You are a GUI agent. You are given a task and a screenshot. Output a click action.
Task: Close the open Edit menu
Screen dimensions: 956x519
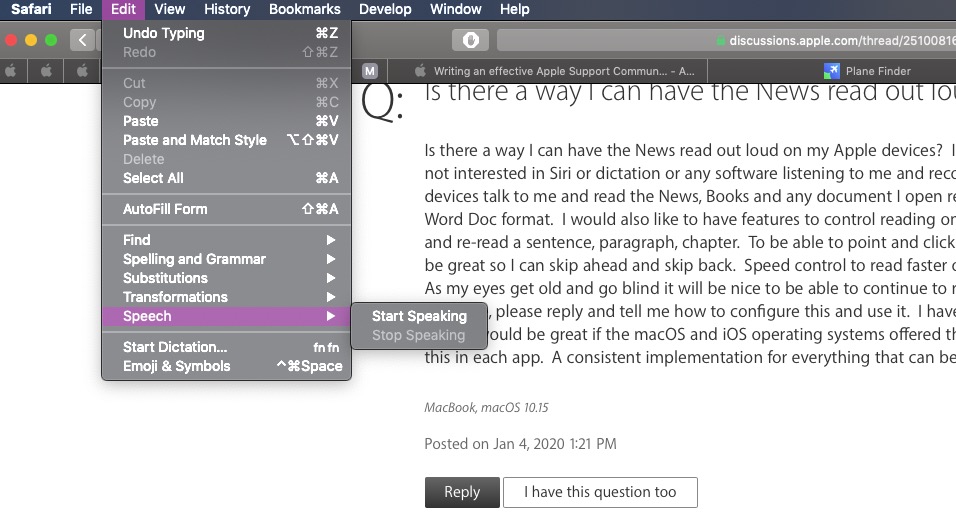coord(123,9)
